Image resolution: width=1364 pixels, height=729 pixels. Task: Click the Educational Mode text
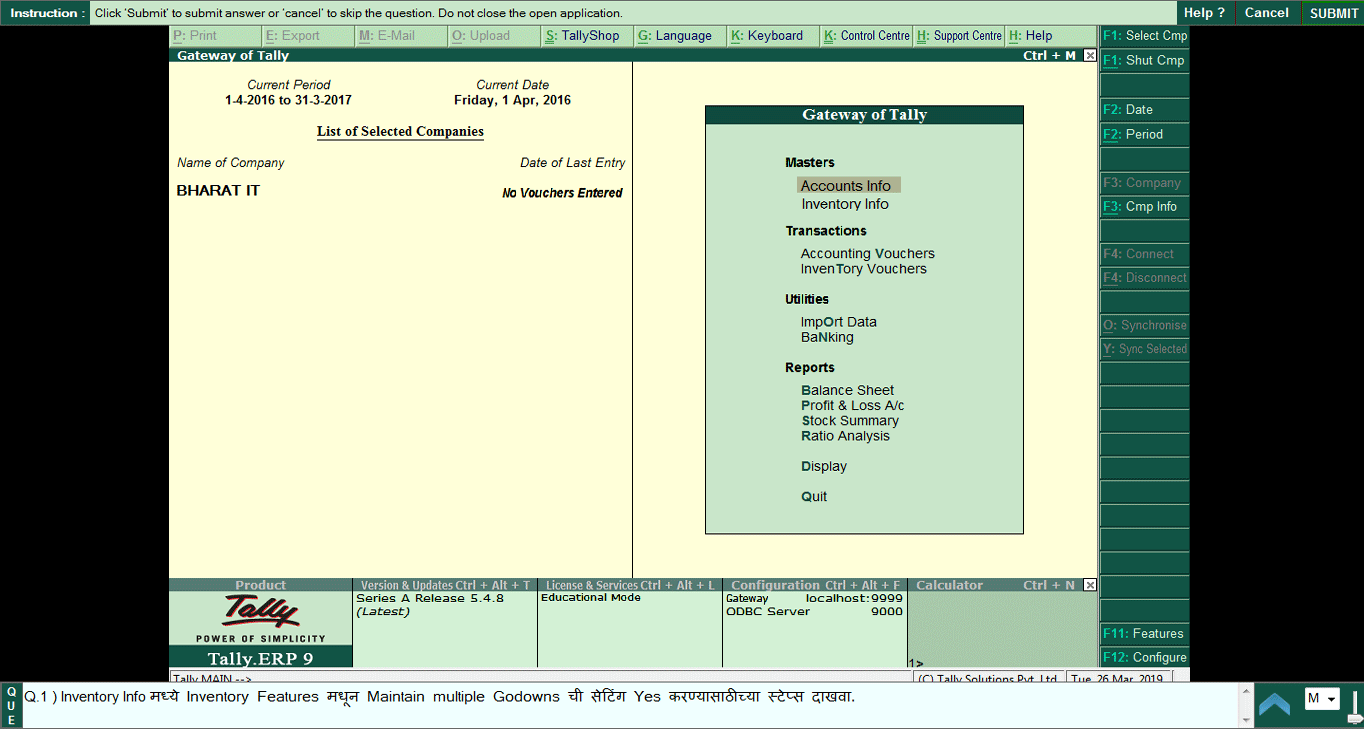[591, 598]
